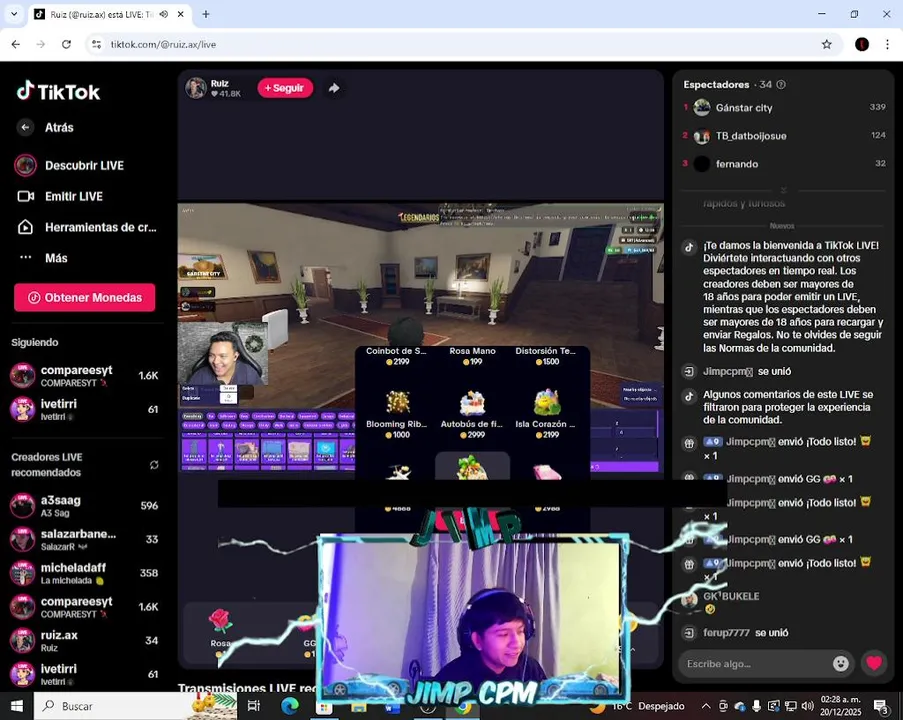The width and height of the screenshot is (903, 720).
Task: Open recommended creator salazarbane
Action: [85, 540]
